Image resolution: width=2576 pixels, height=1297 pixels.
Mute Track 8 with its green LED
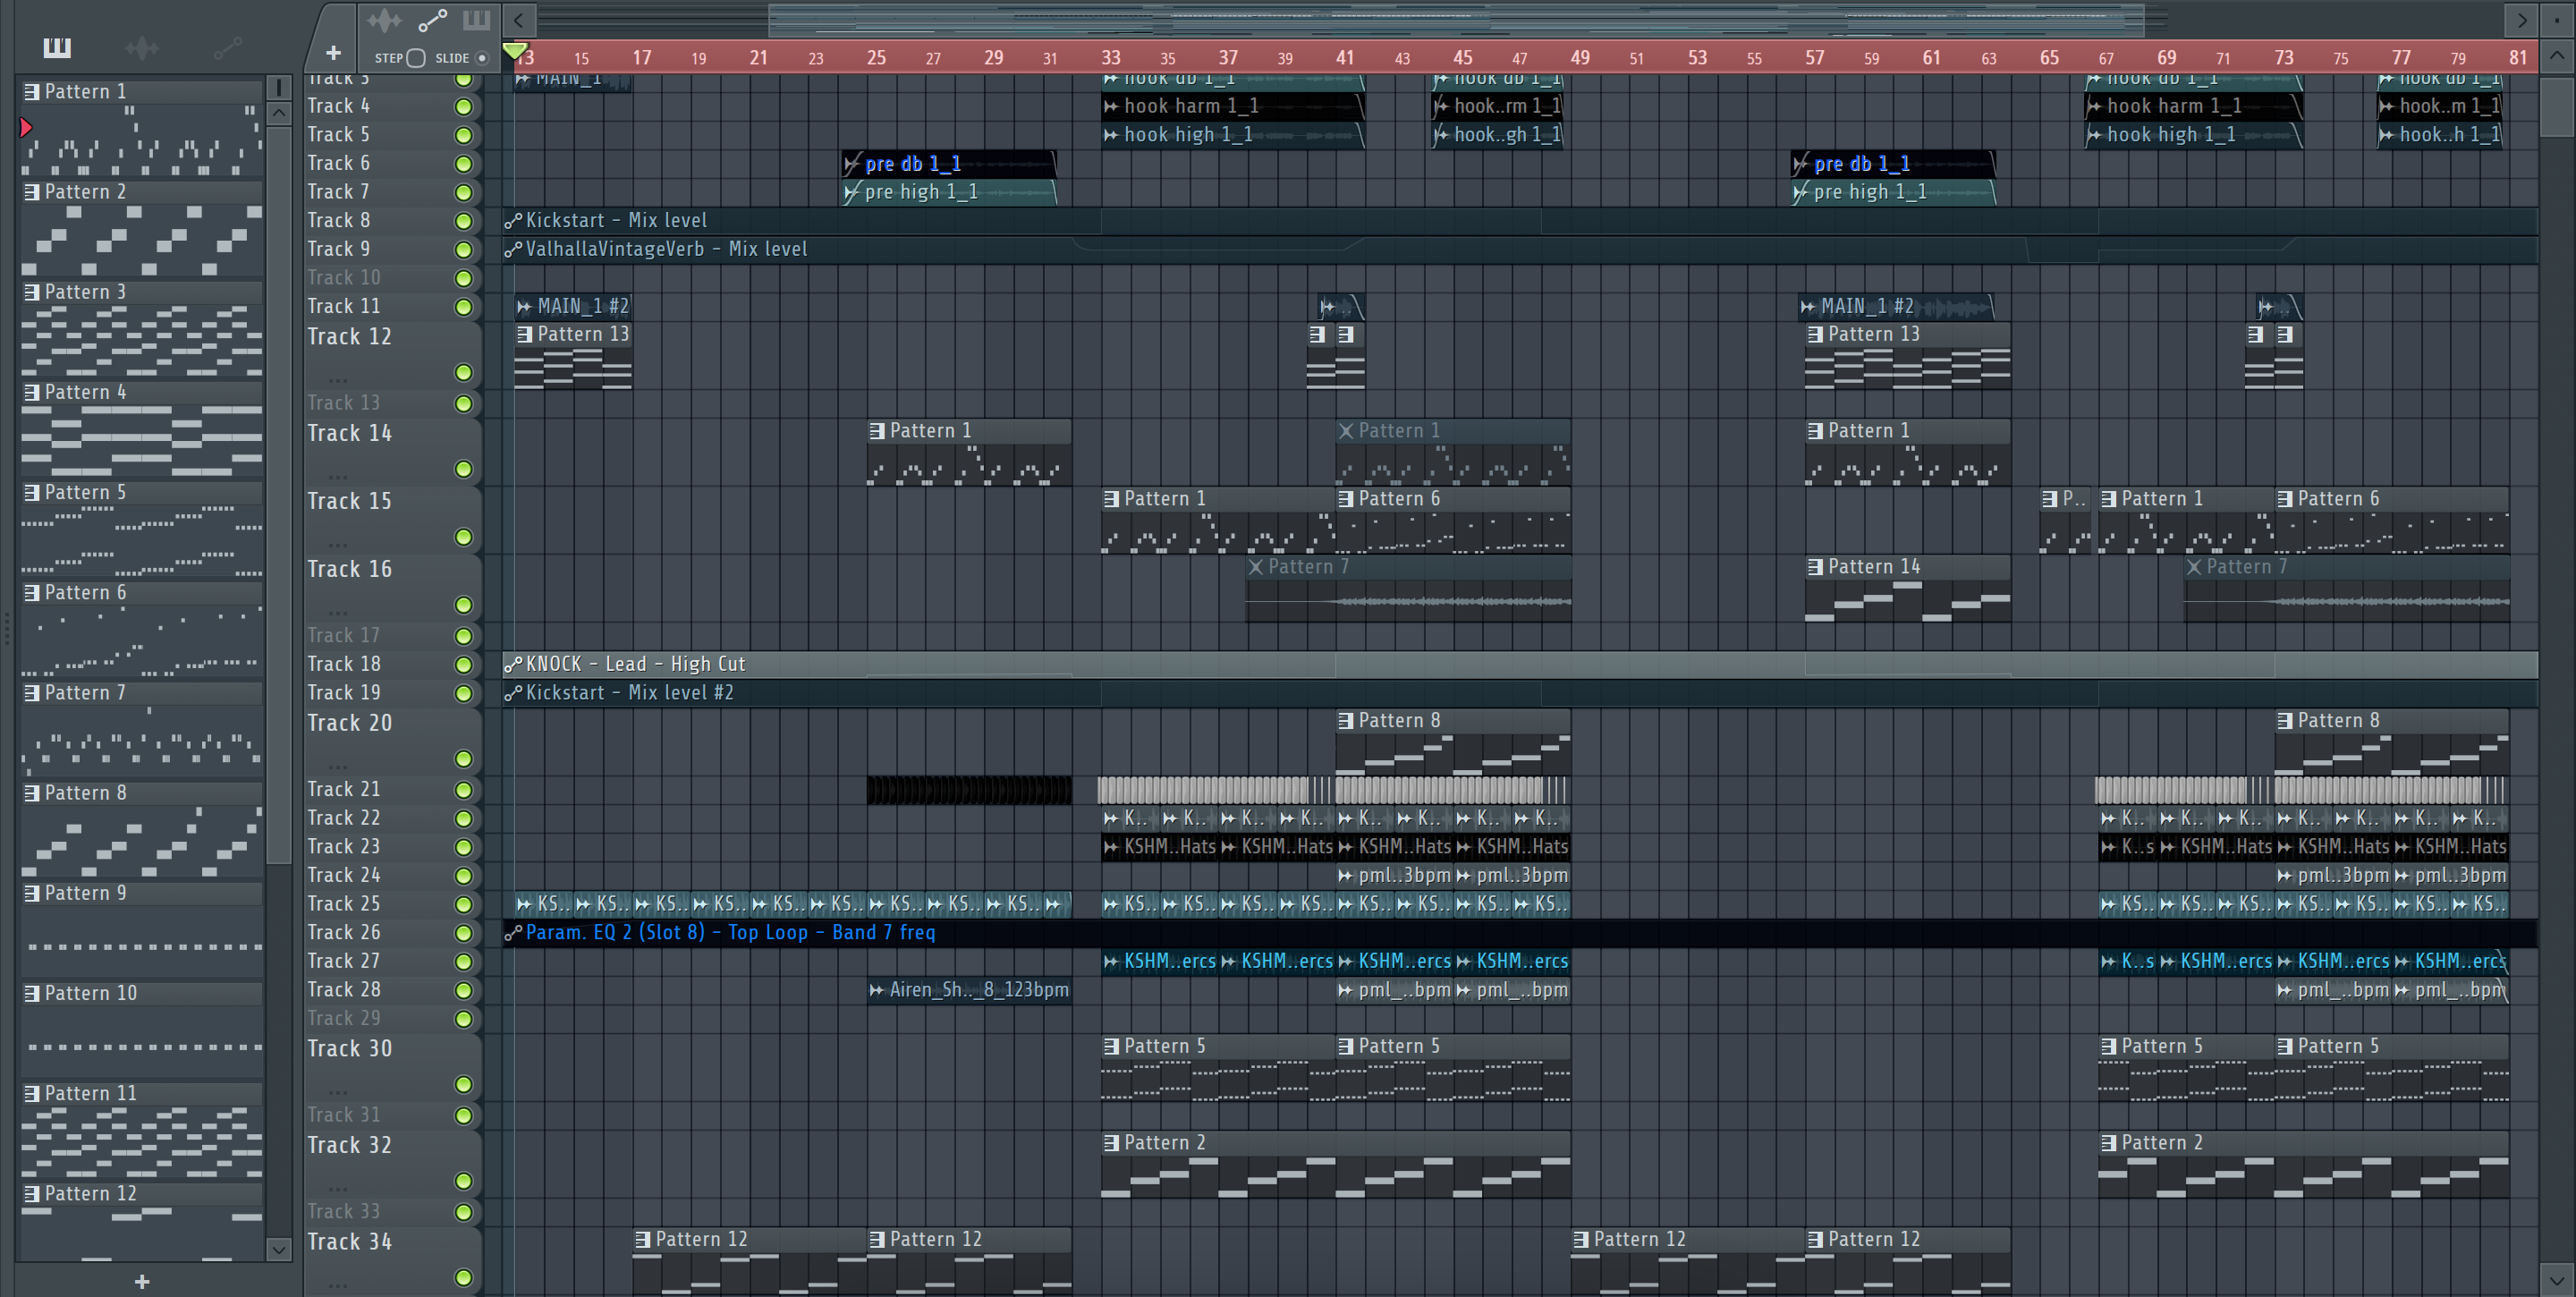tap(463, 221)
